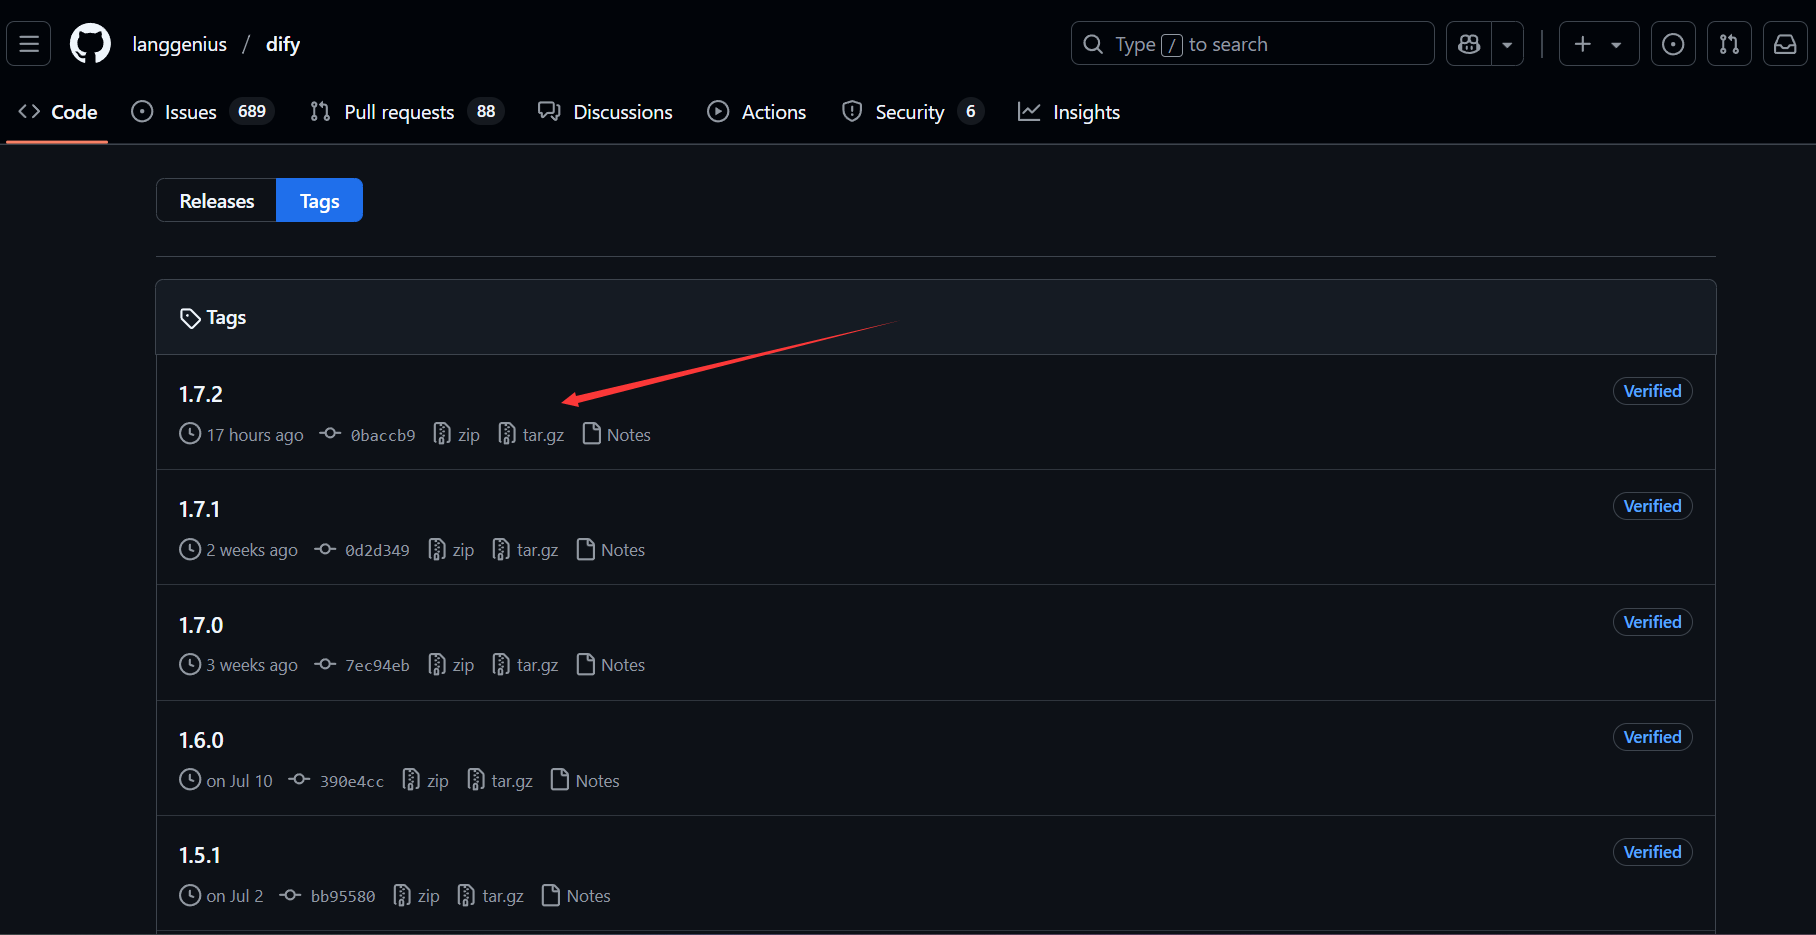
Task: Switch to the Pull requests tab
Action: pyautogui.click(x=407, y=112)
